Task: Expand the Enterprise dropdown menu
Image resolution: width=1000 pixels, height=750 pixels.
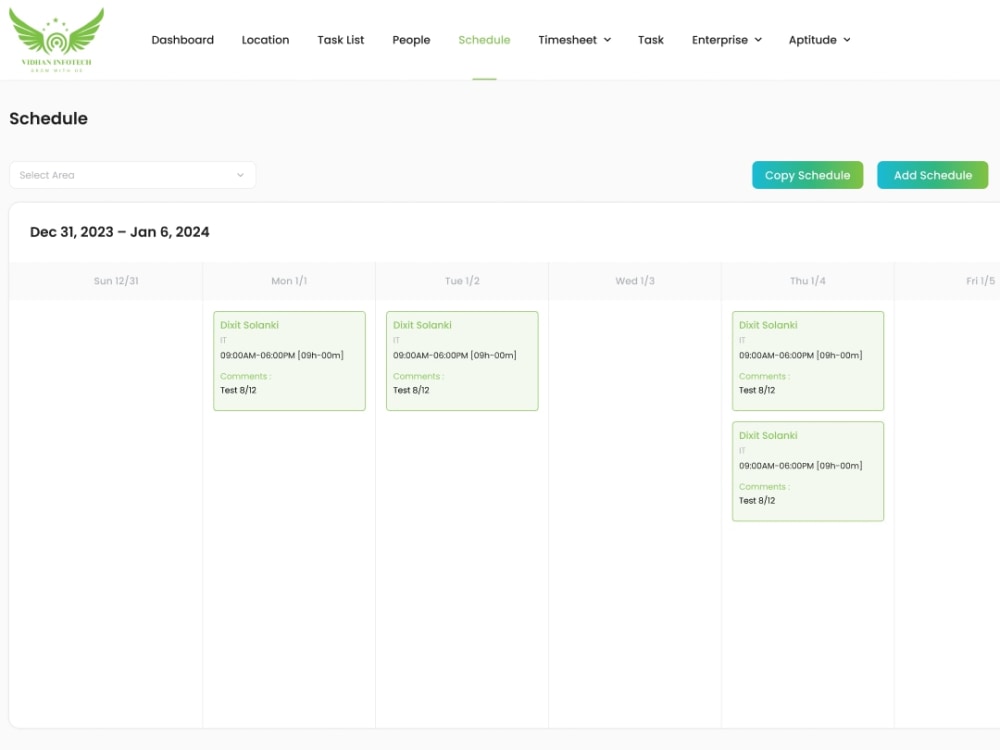Action: (727, 40)
